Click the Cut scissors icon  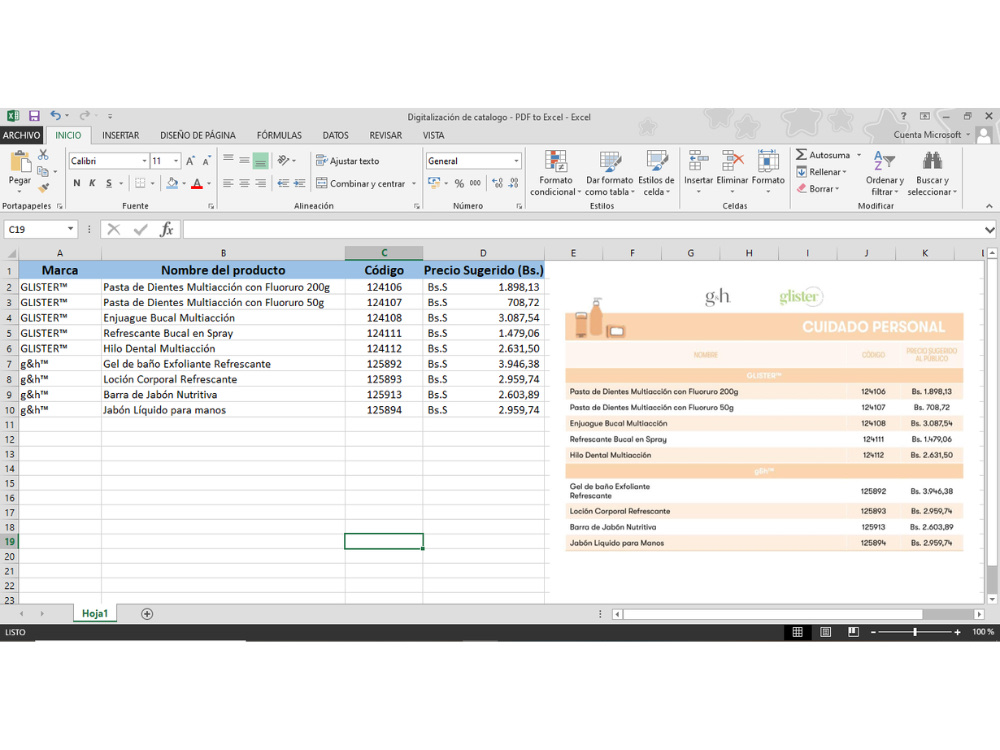pyautogui.click(x=43, y=155)
